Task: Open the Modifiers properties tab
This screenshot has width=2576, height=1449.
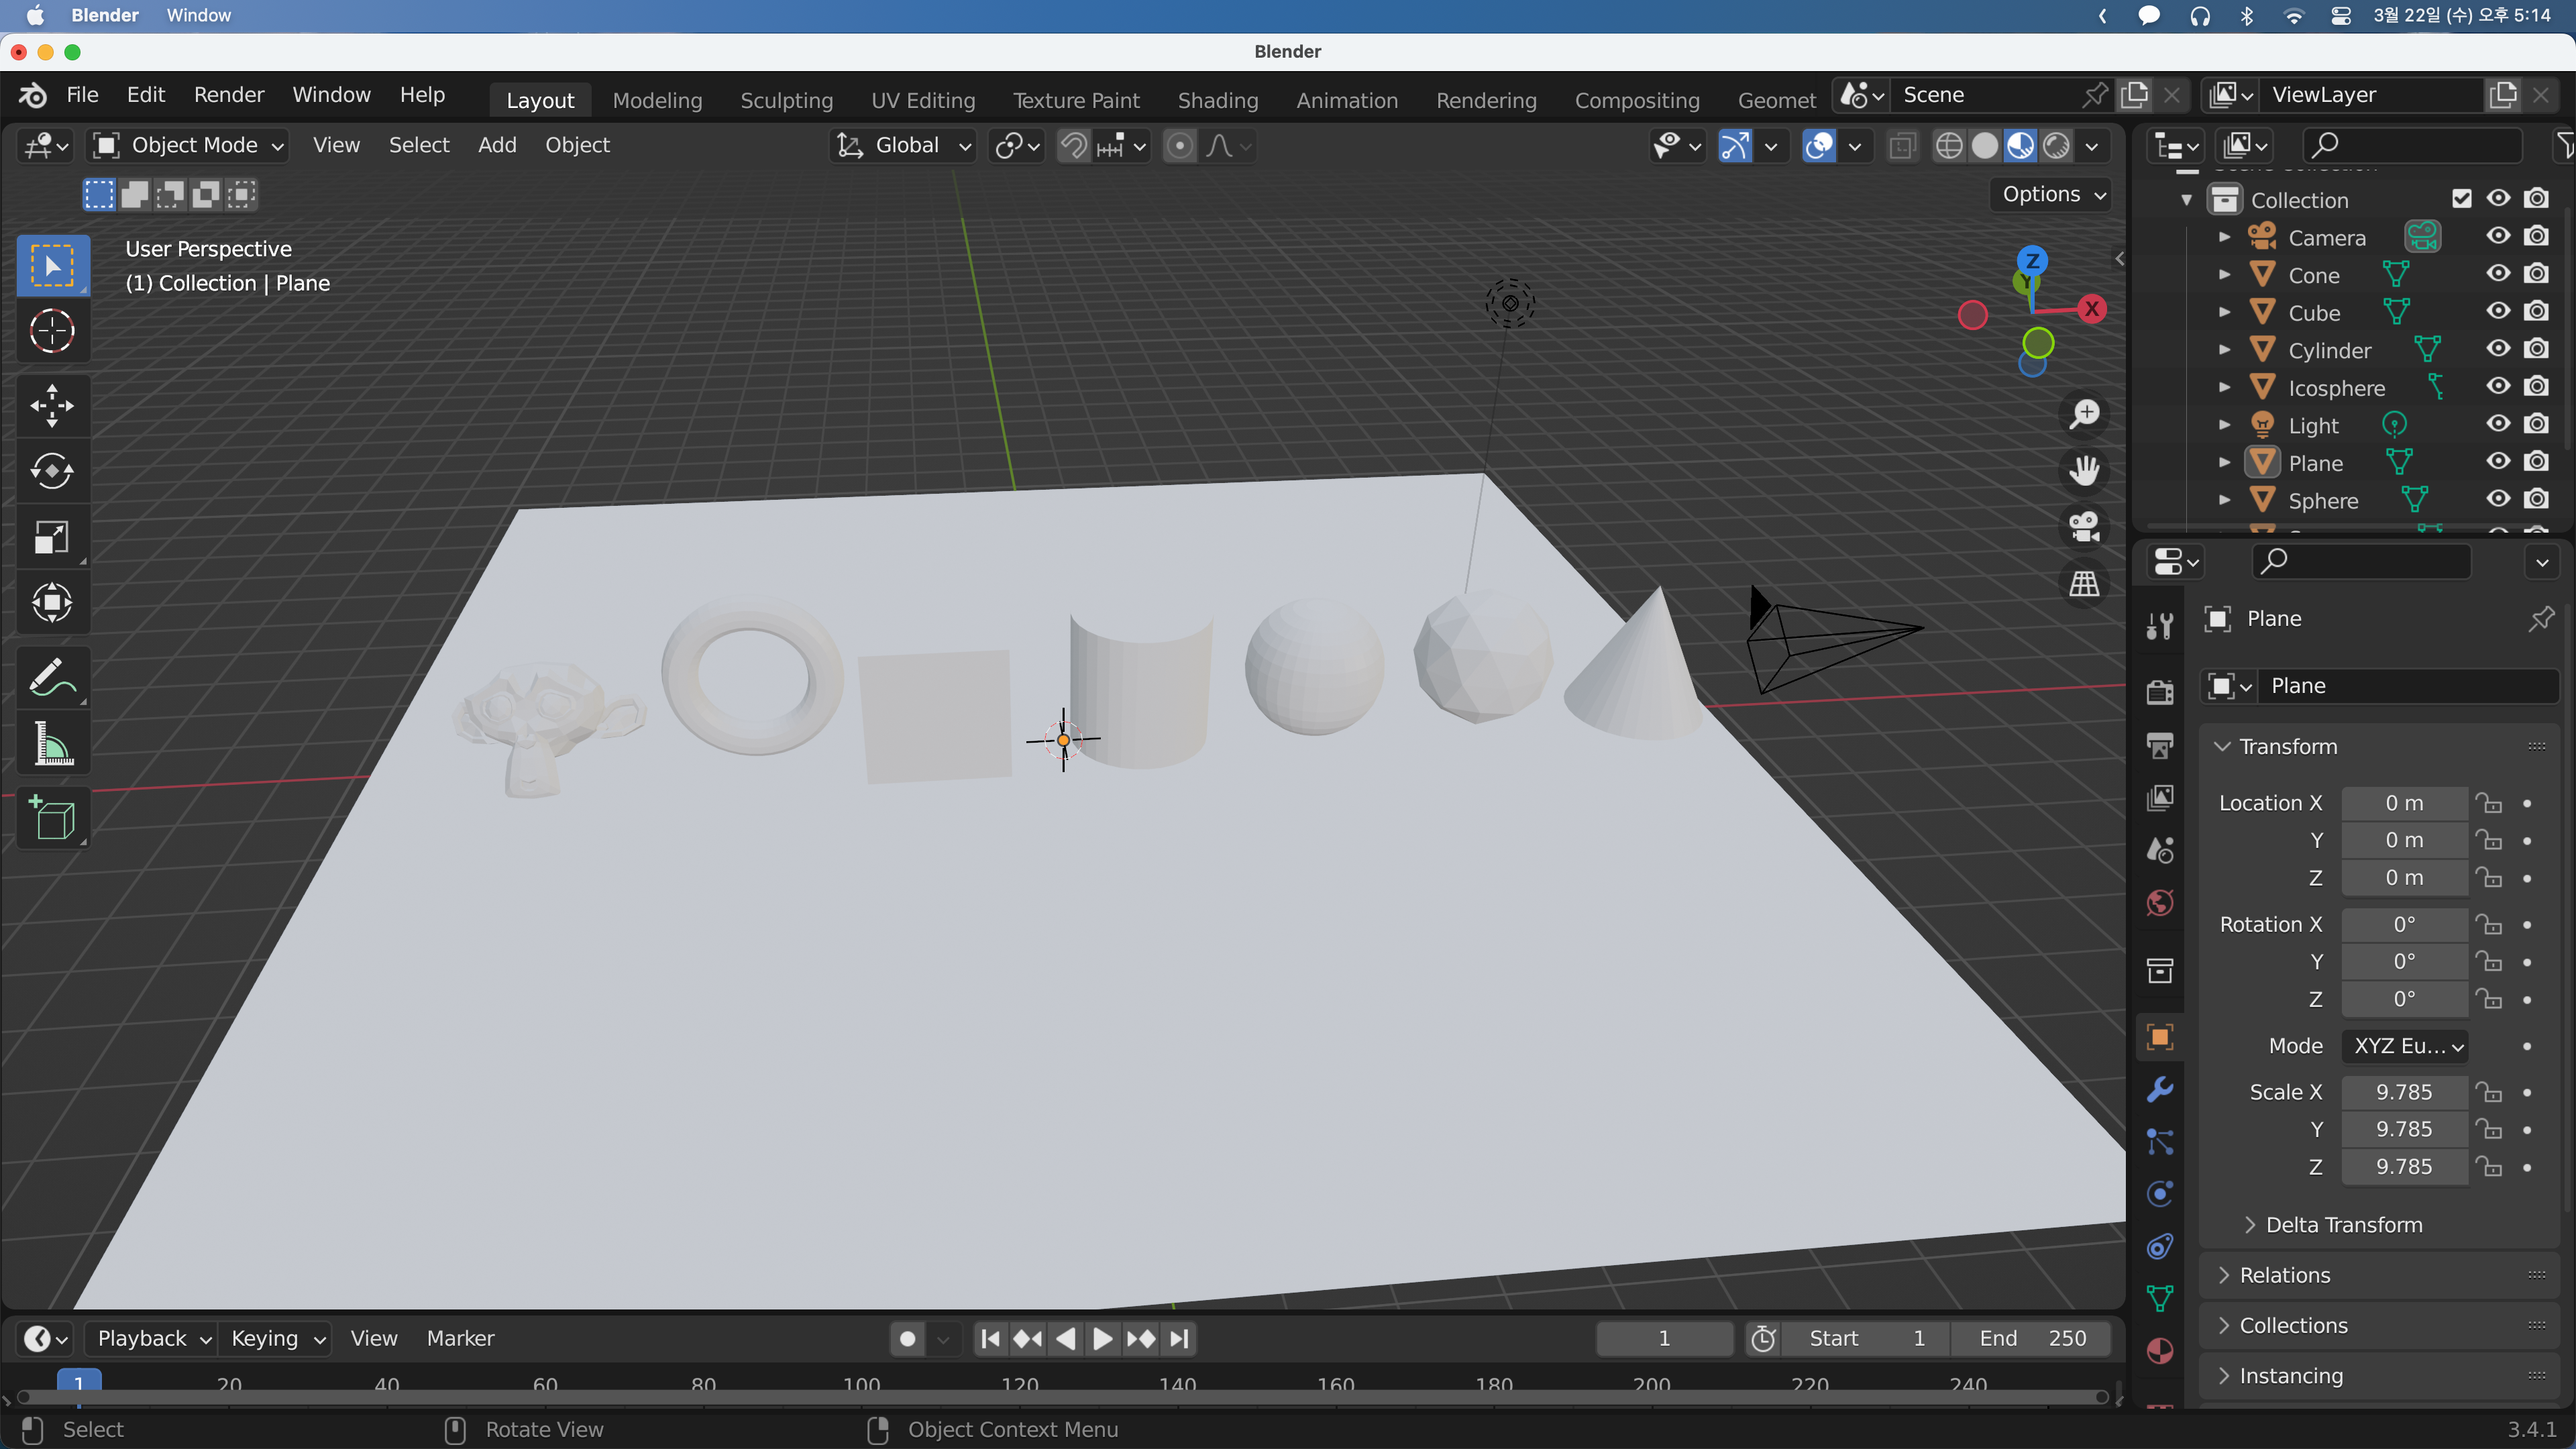Action: tap(2160, 1089)
